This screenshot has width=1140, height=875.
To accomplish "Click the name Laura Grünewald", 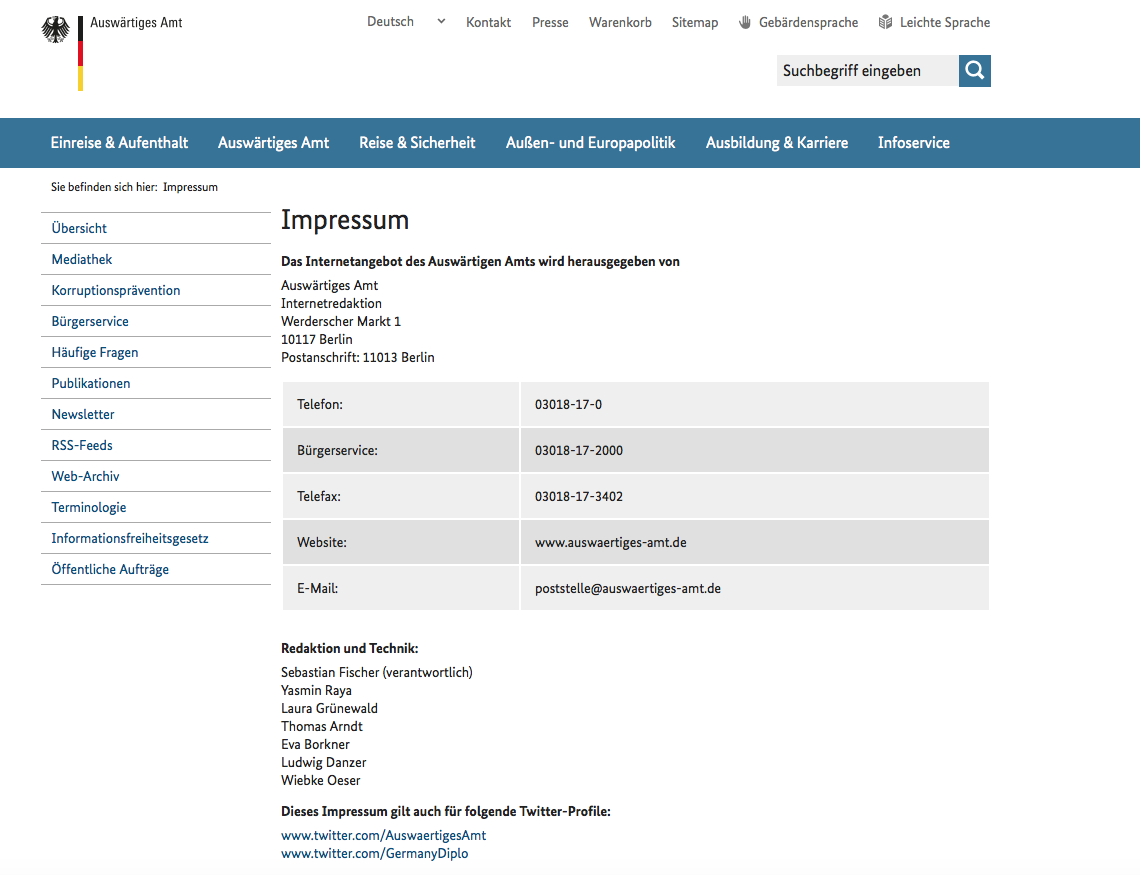I will coord(329,709).
